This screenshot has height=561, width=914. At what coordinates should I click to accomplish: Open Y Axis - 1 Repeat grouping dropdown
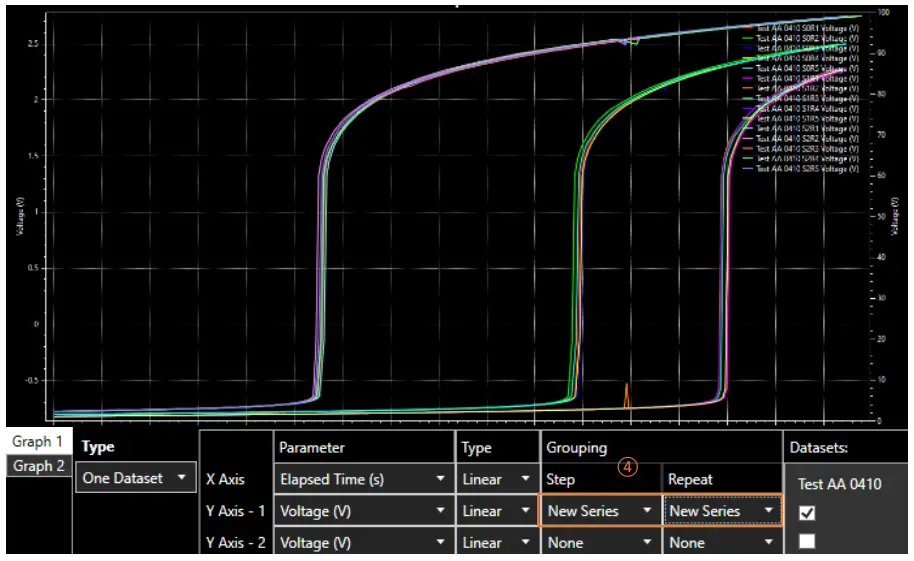(x=722, y=511)
